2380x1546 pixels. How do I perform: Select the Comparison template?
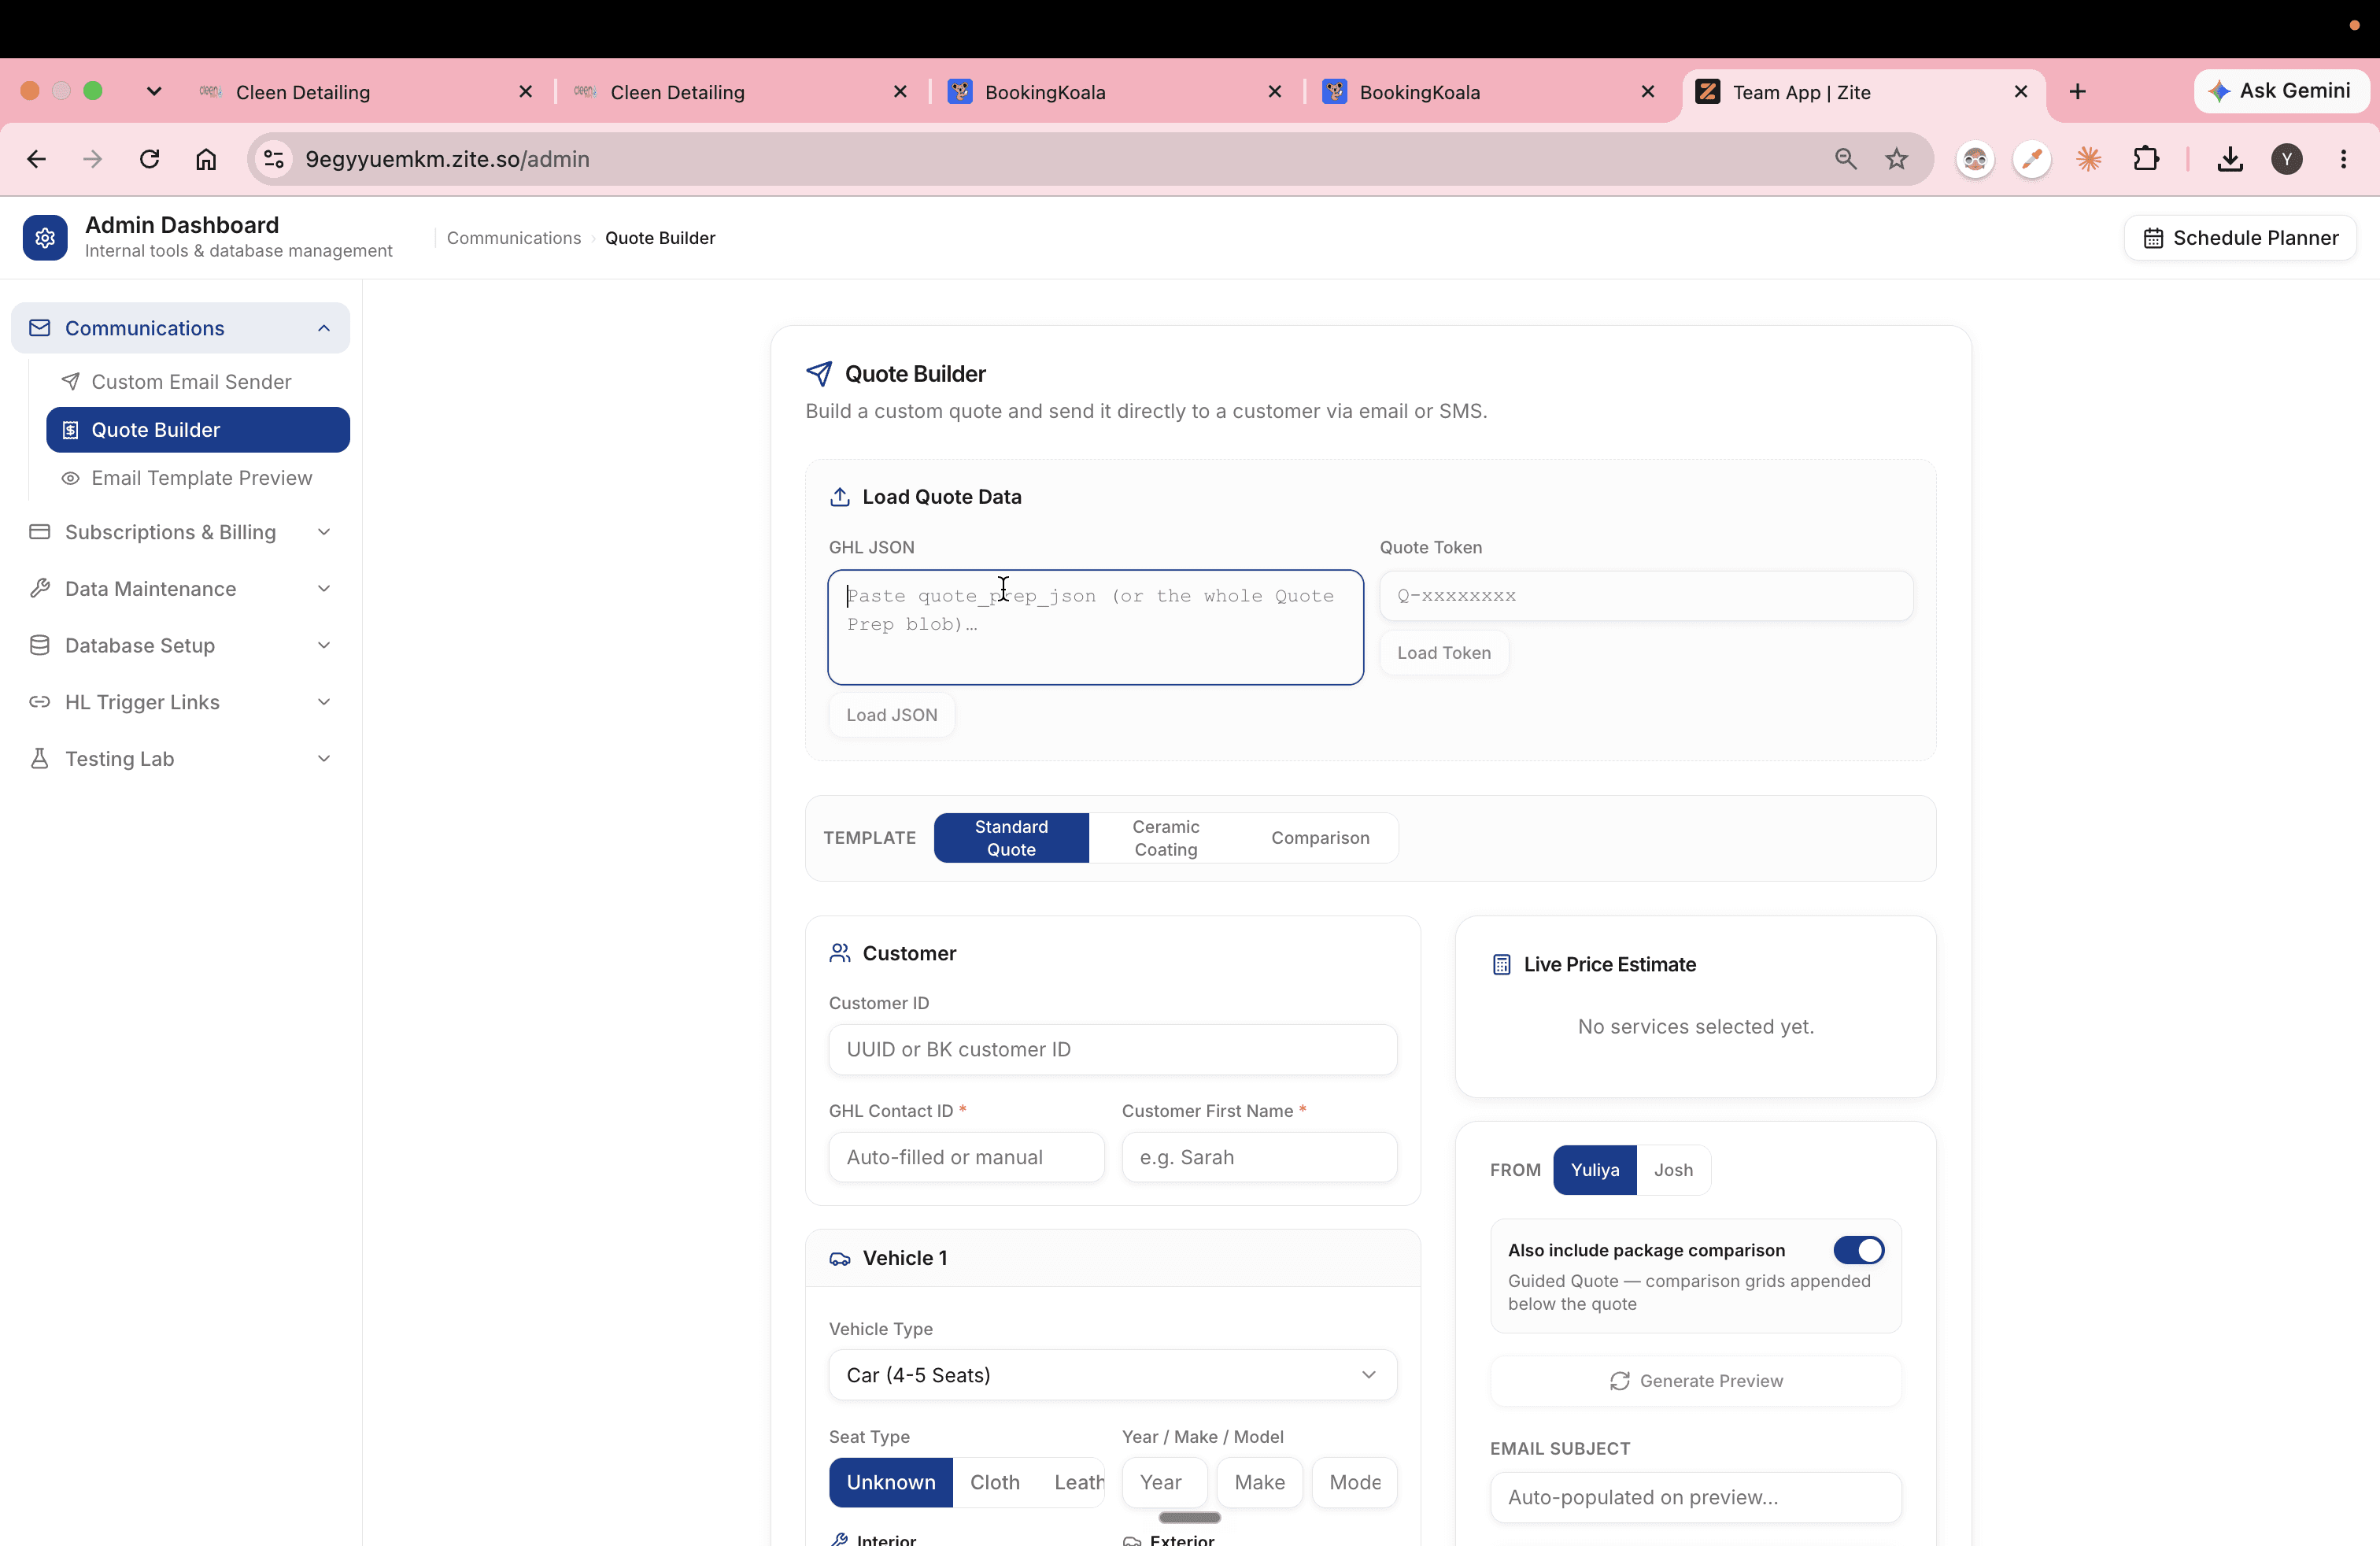[1320, 838]
